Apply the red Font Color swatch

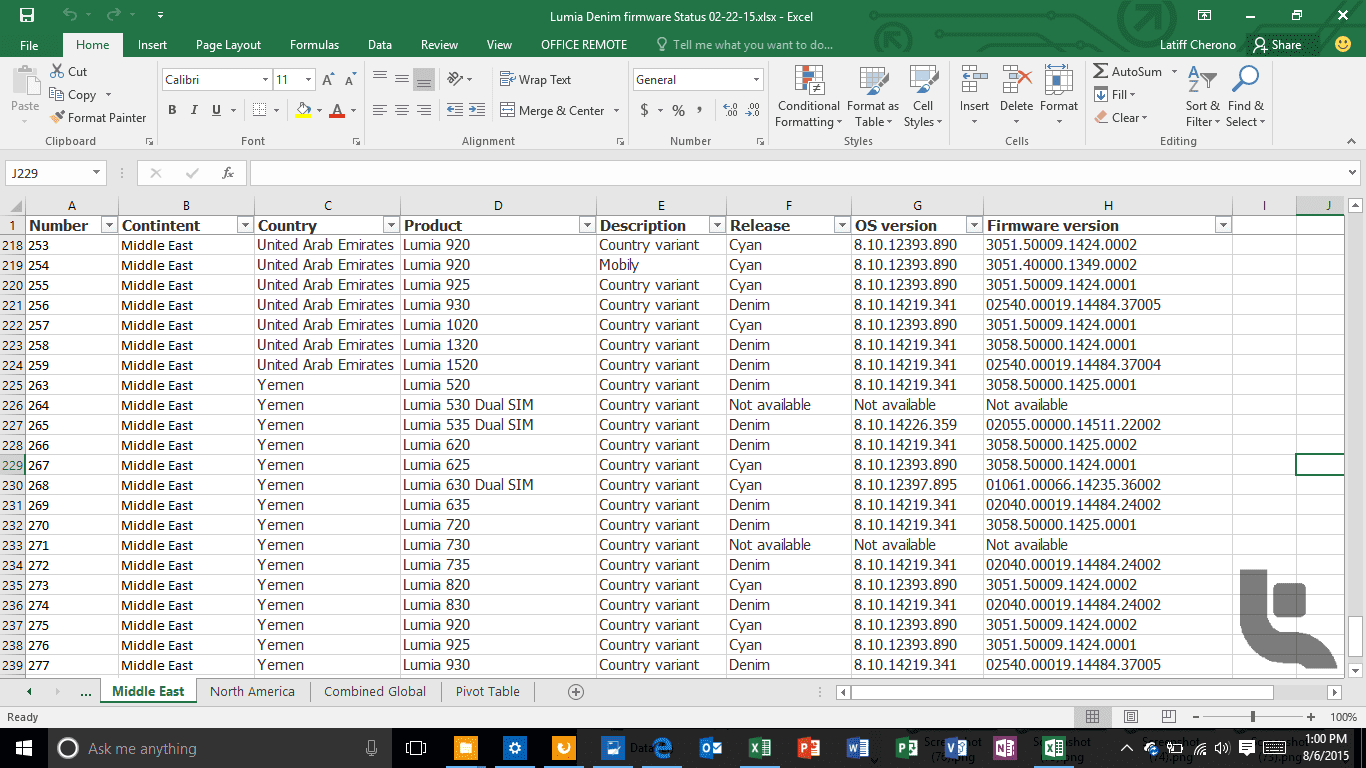(338, 111)
